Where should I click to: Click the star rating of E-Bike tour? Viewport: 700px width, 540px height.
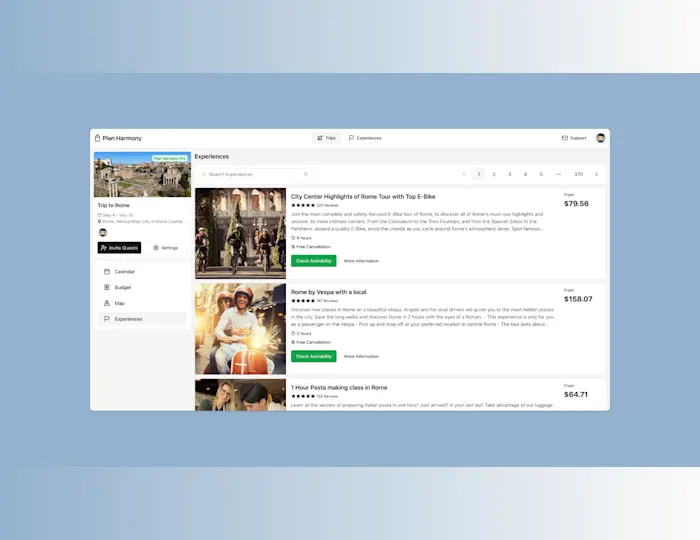point(303,205)
